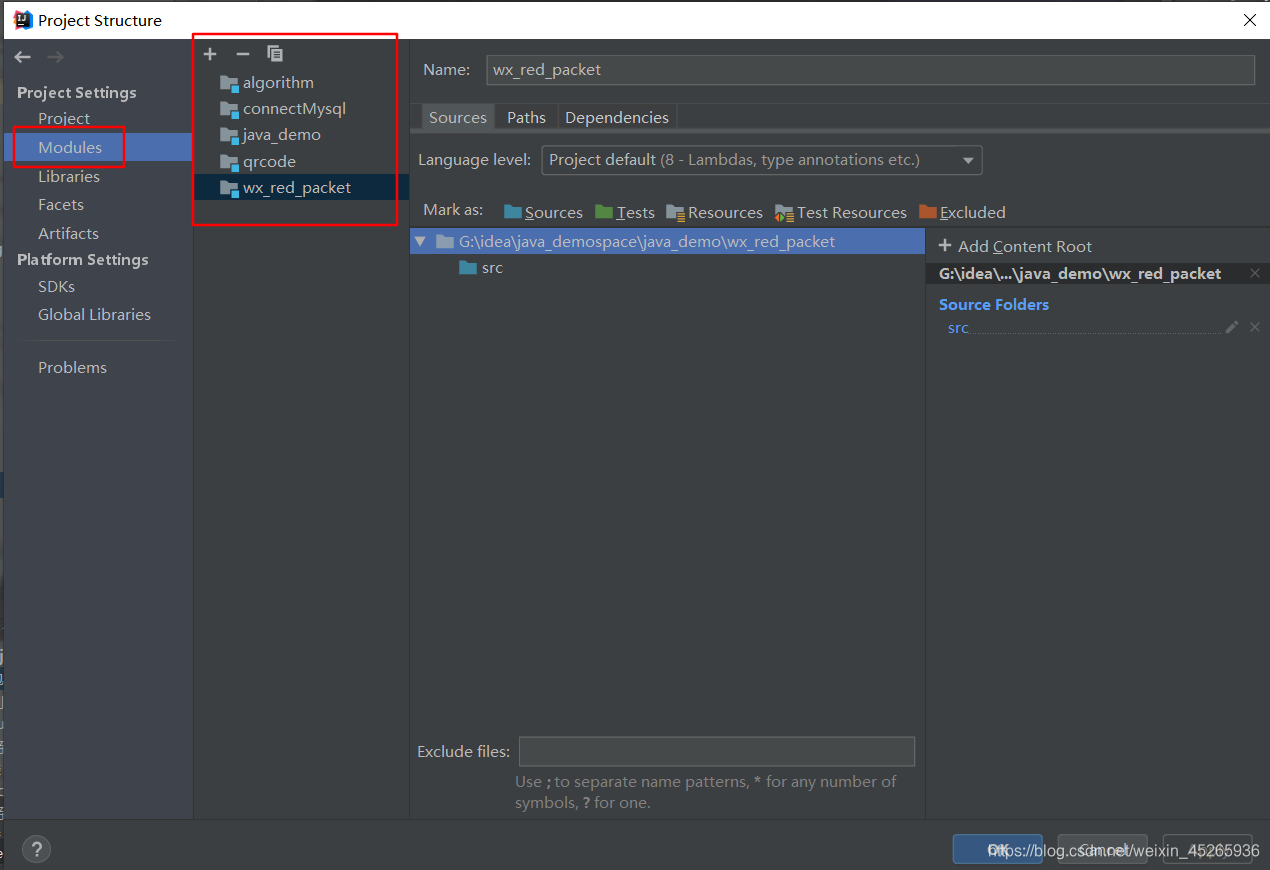This screenshot has width=1270, height=870.
Task: Click the Exclude files input field
Action: coord(717,751)
